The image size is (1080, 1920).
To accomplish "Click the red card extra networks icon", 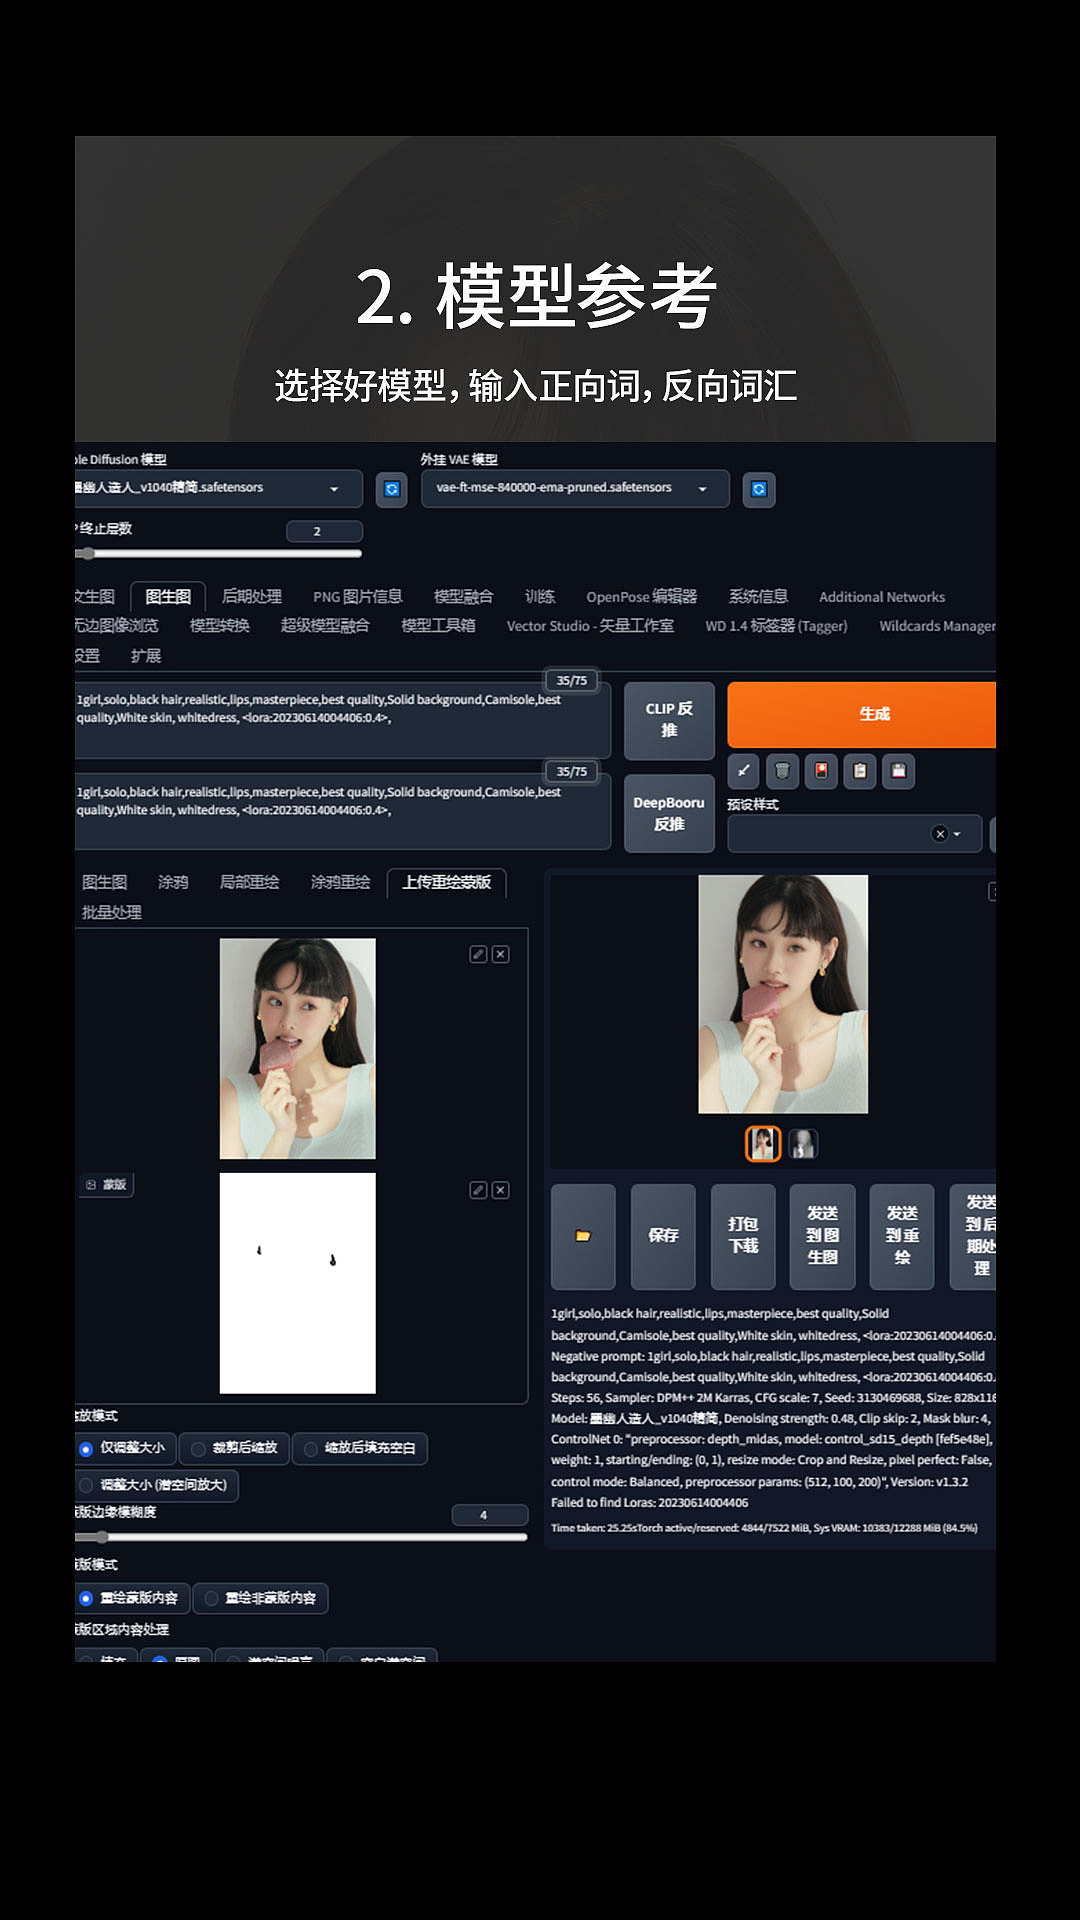I will pyautogui.click(x=821, y=771).
